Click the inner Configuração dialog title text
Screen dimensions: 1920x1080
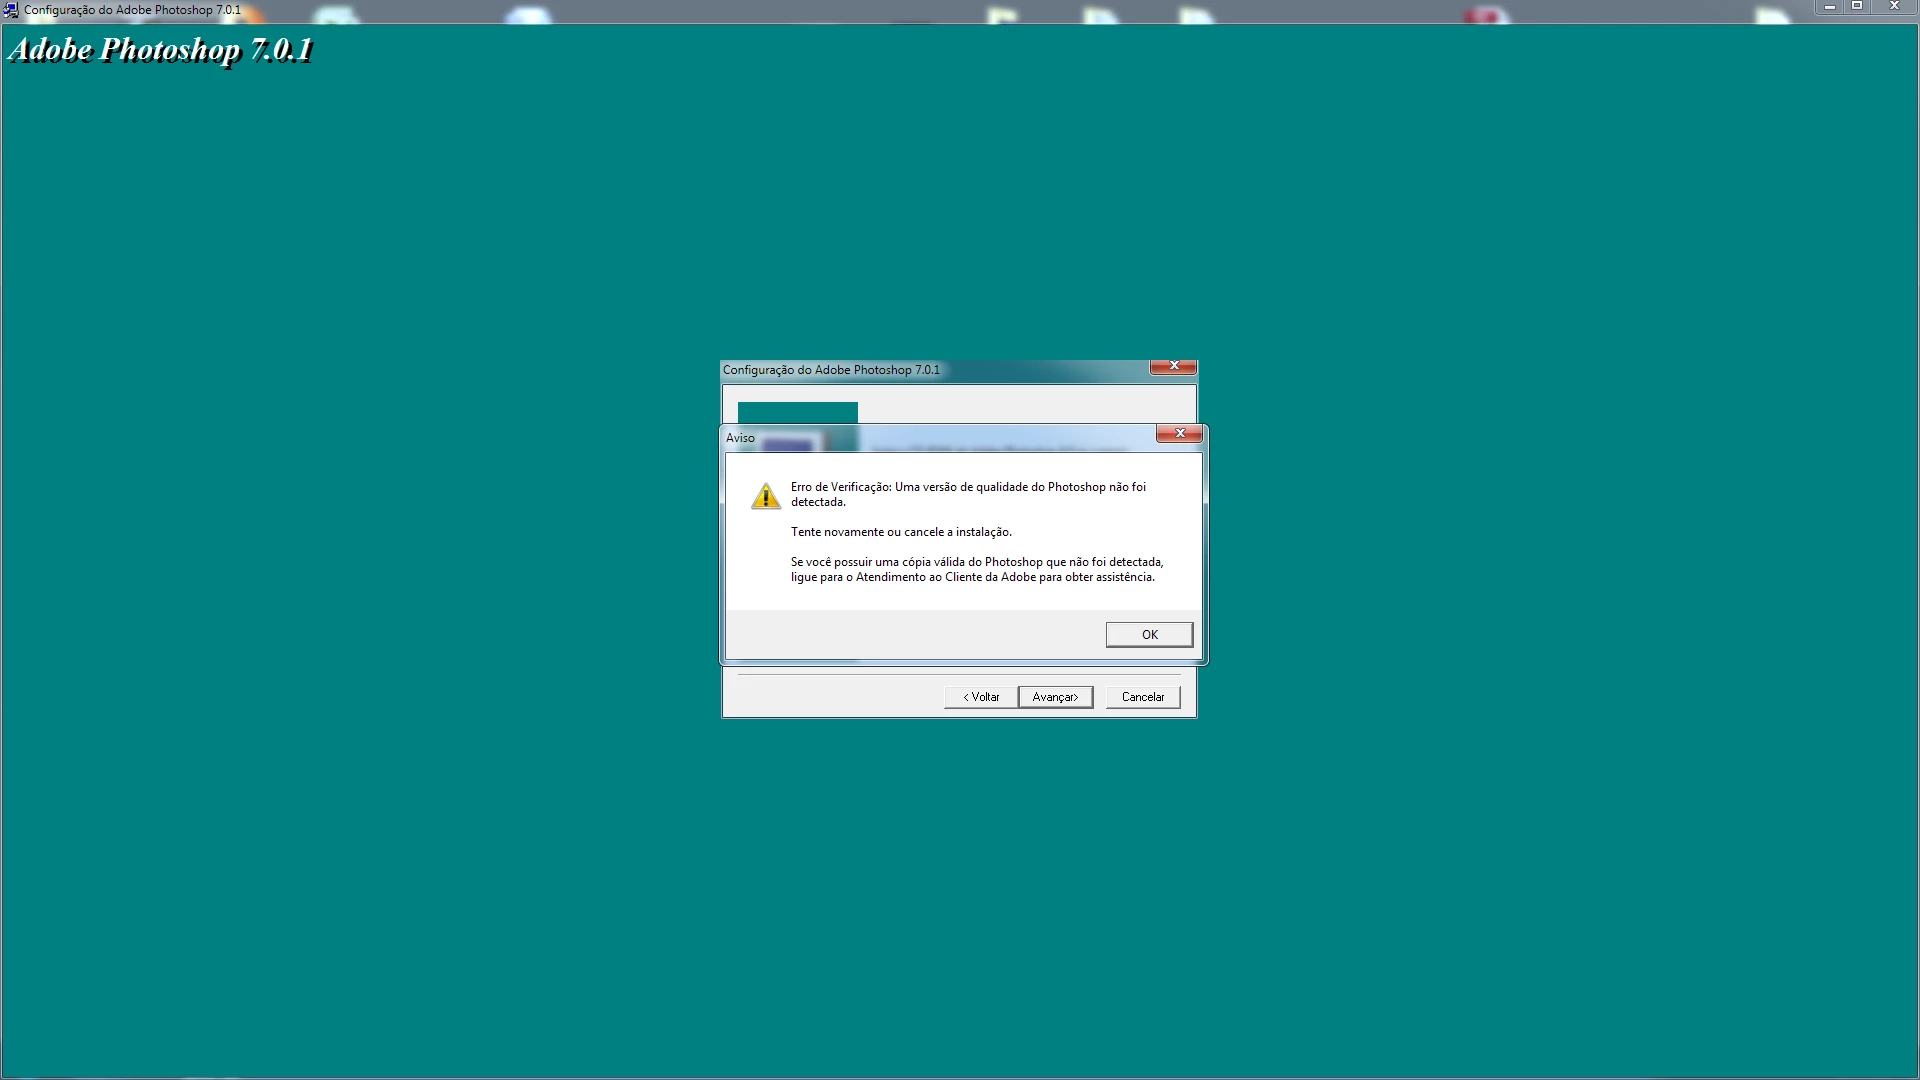click(831, 370)
